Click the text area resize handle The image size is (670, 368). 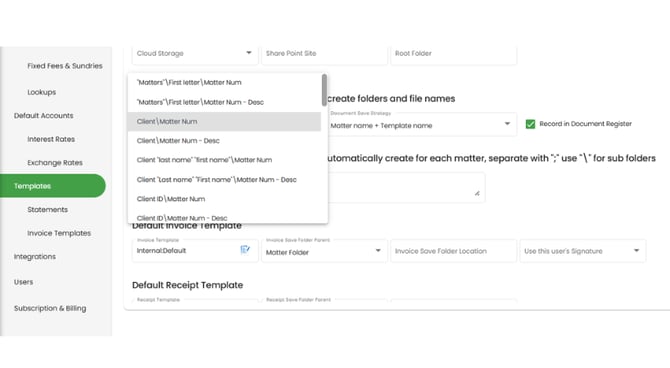pos(477,194)
